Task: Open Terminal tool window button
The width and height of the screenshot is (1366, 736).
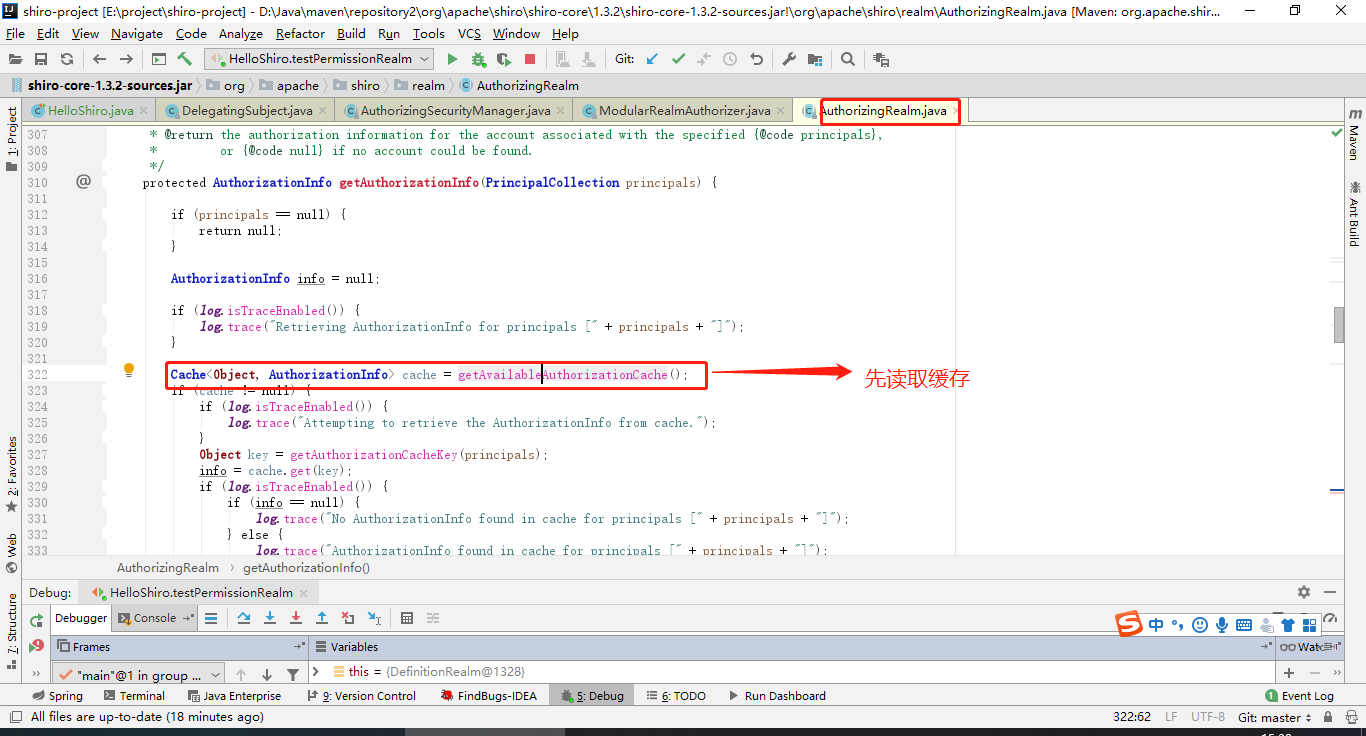Action: pos(134,696)
